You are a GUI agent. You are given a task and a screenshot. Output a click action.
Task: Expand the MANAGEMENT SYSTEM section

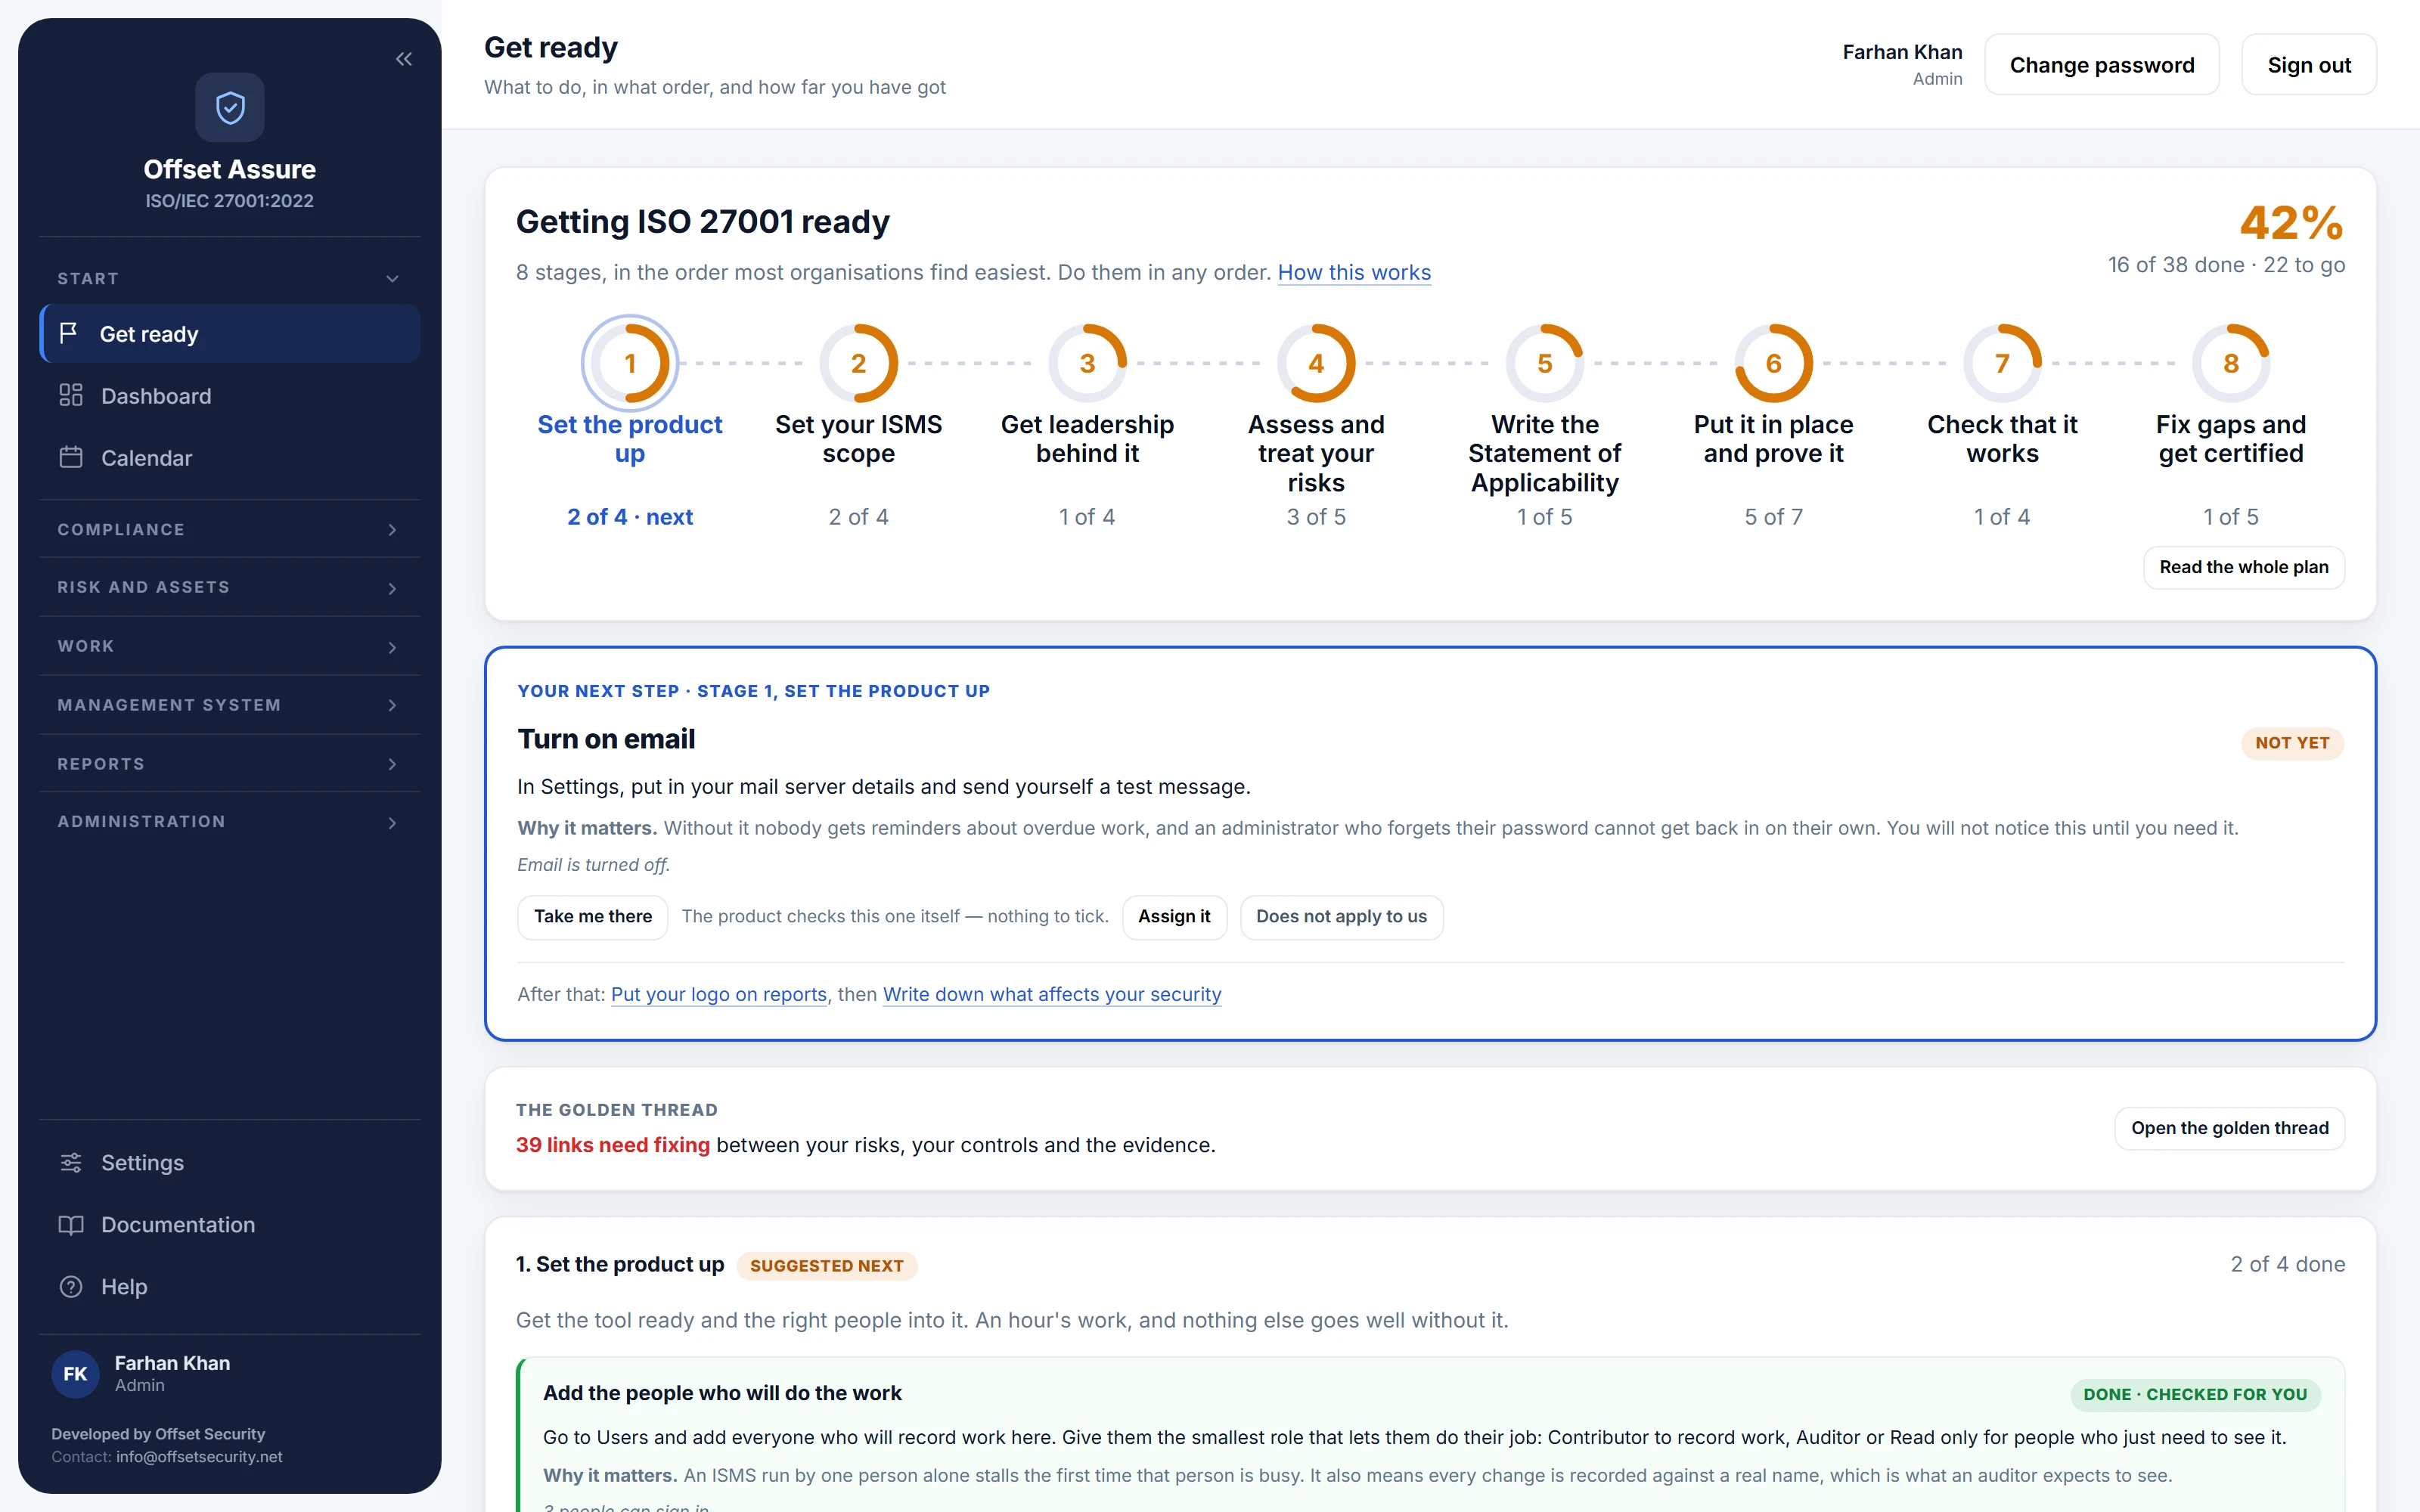click(x=230, y=705)
